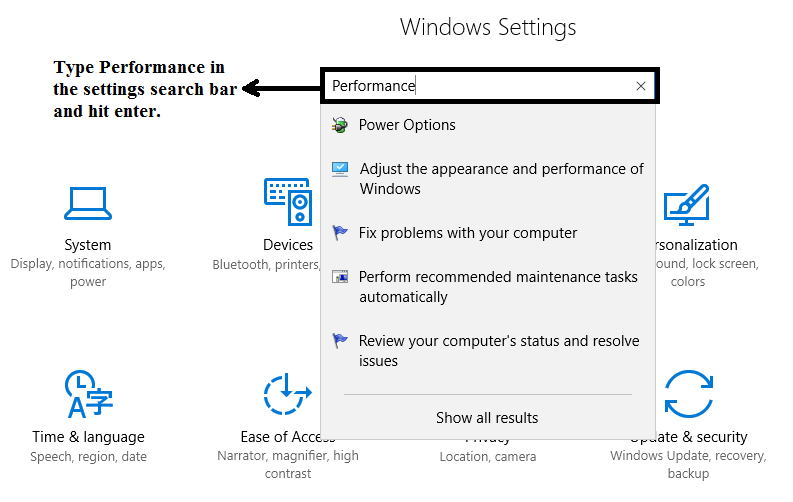Click the icon beside Perform recommended maintenance result

click(x=340, y=277)
